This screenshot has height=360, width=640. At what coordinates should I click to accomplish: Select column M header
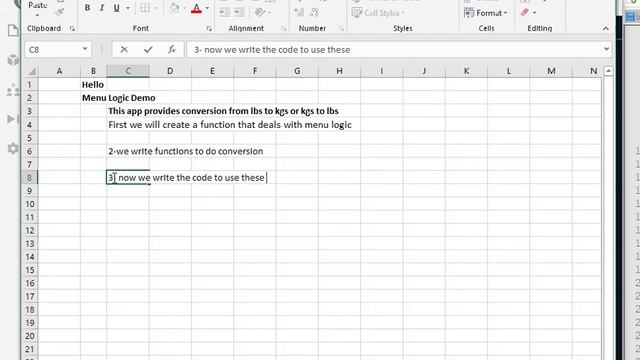tap(551, 71)
